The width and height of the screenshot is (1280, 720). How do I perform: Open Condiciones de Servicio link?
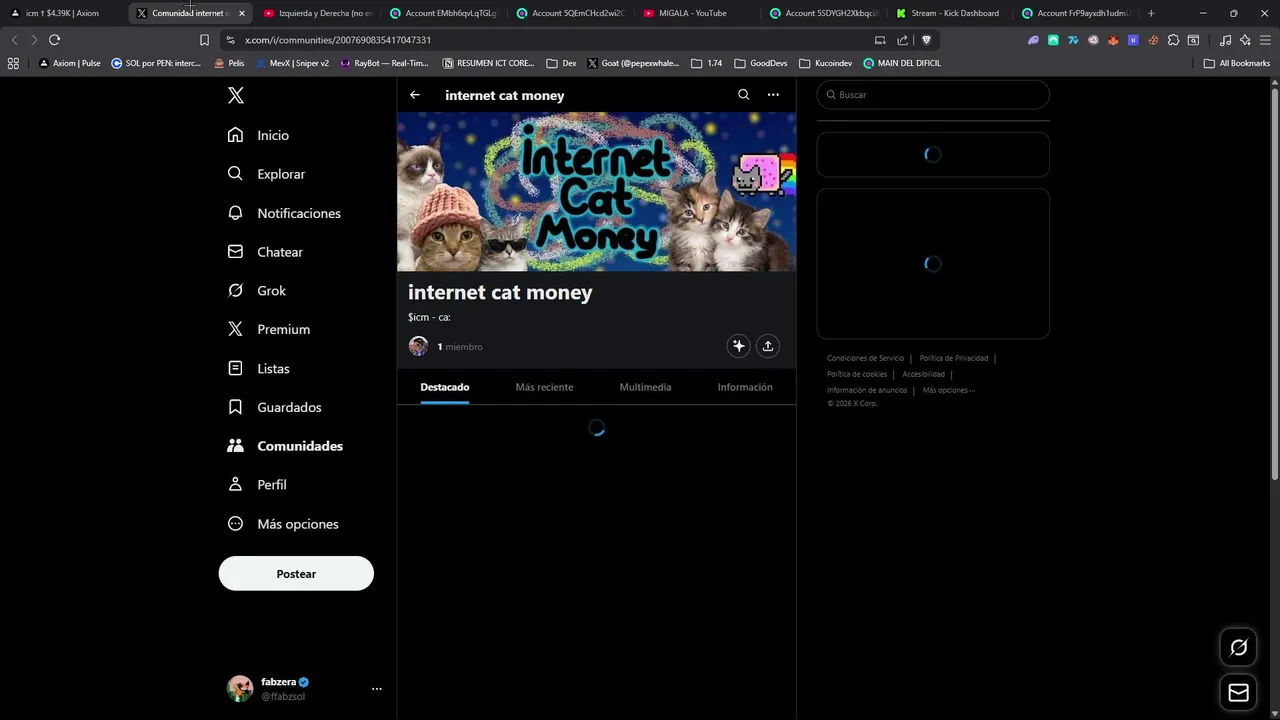point(865,358)
